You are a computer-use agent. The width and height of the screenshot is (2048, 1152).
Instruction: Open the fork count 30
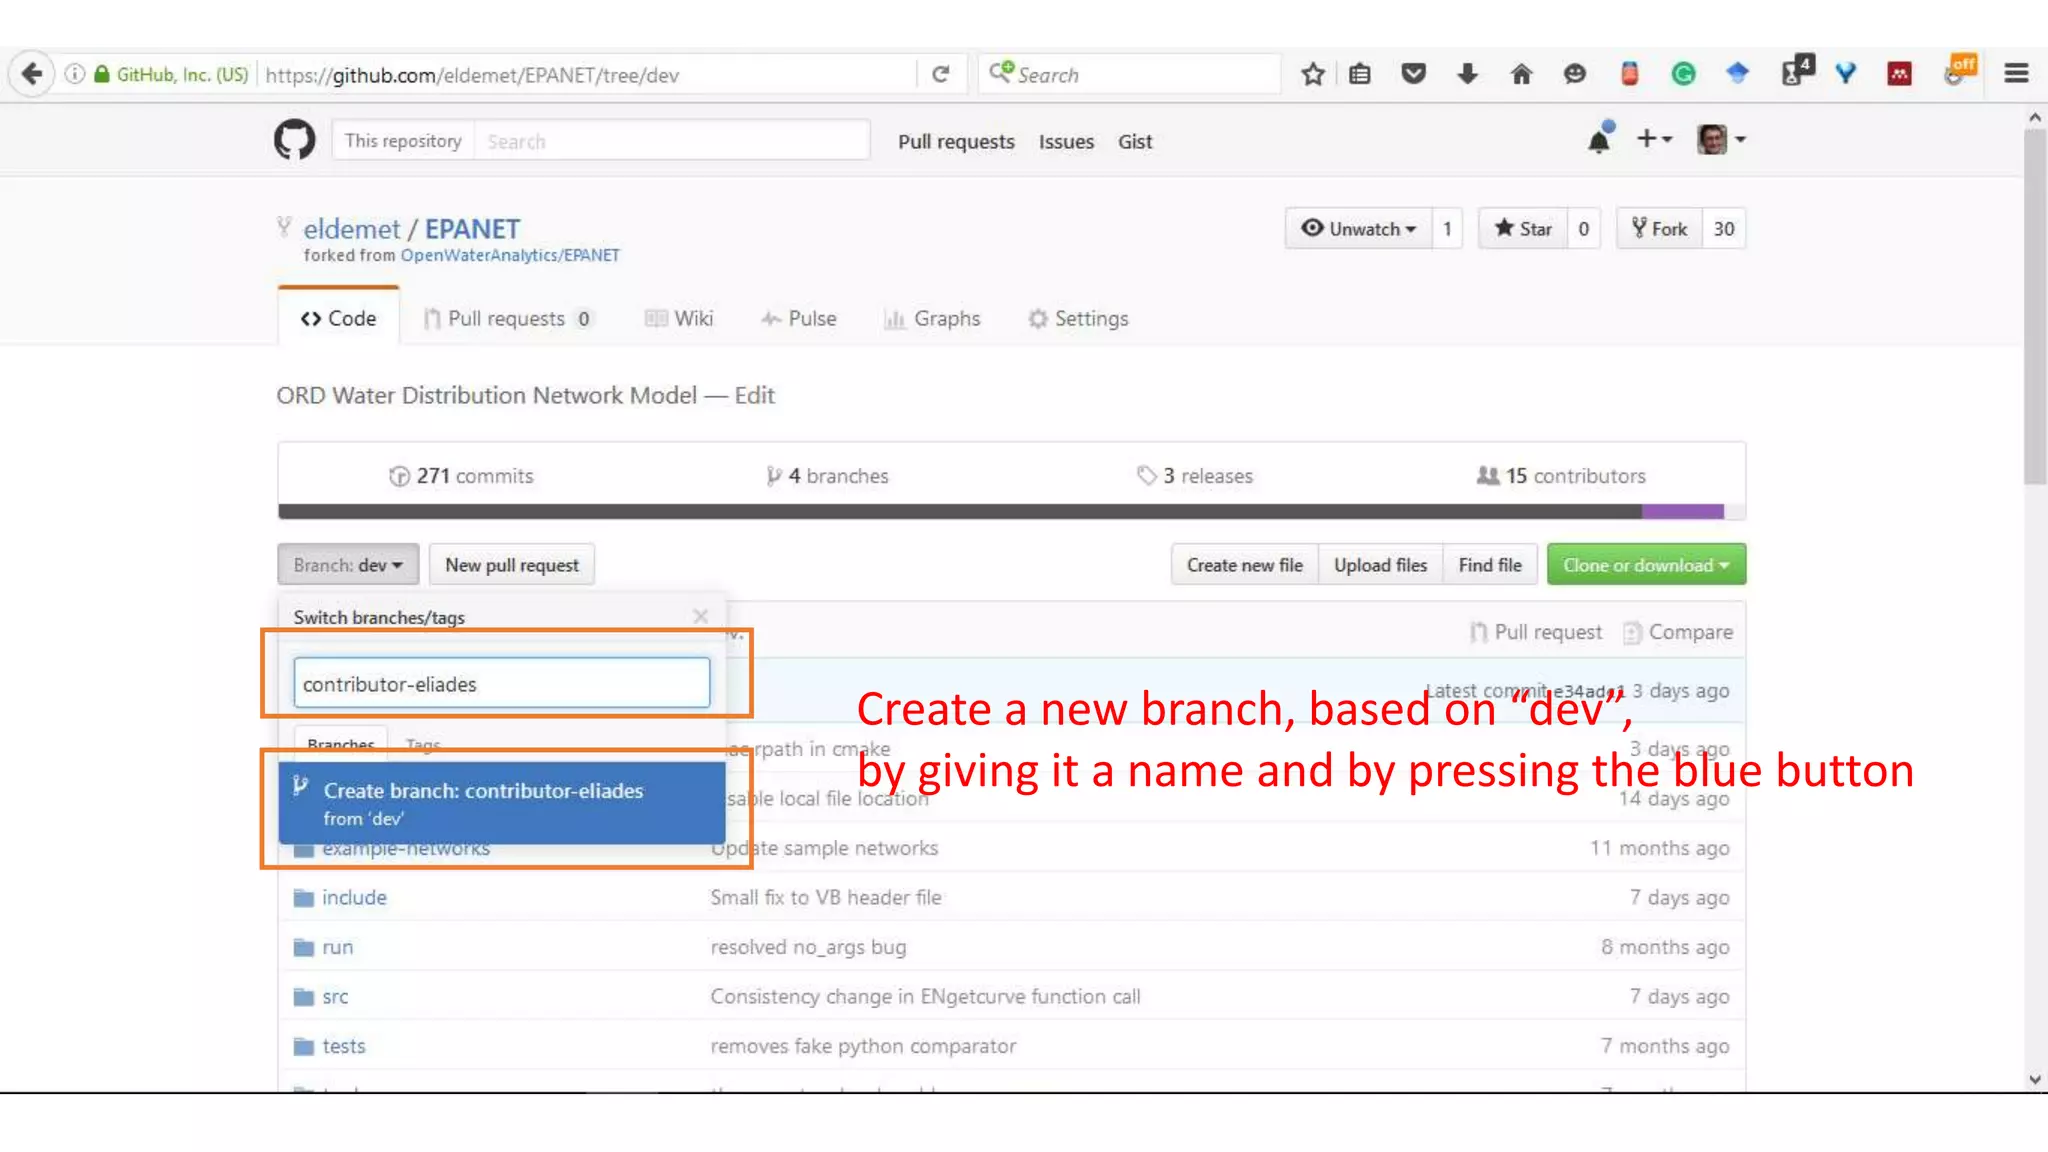point(1724,228)
